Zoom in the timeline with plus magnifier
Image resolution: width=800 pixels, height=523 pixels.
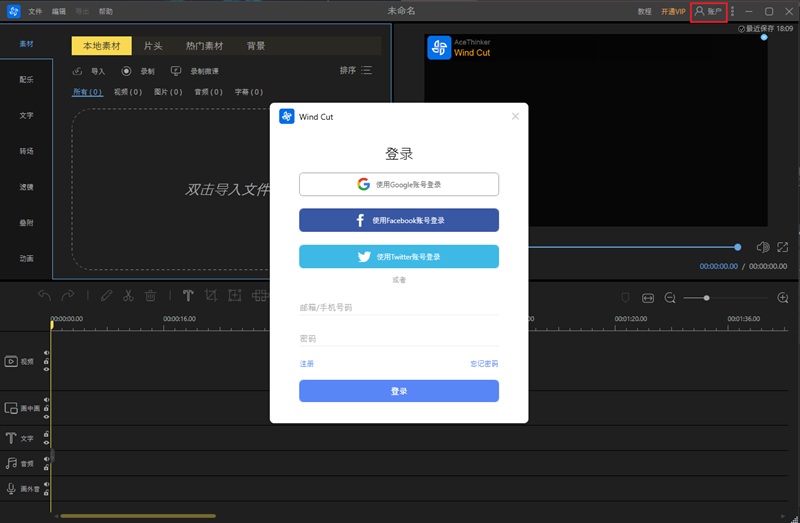click(x=783, y=297)
